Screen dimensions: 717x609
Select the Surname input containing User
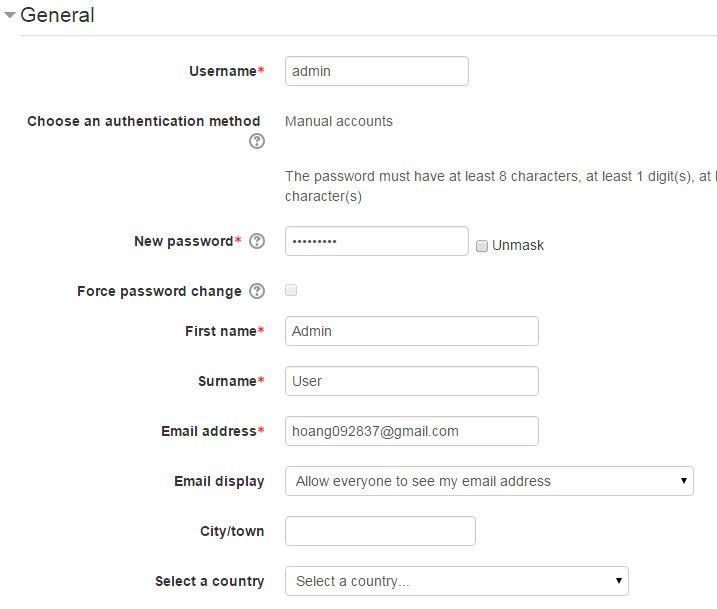tap(411, 381)
